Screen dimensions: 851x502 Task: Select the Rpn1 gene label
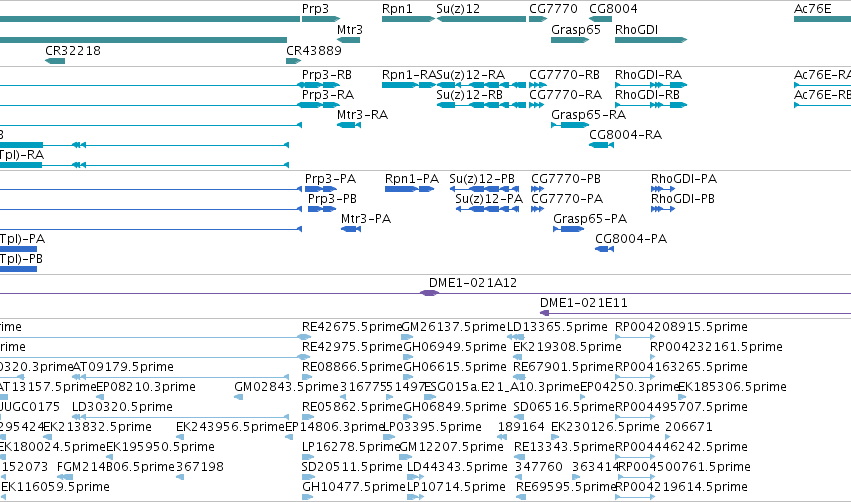click(x=397, y=9)
